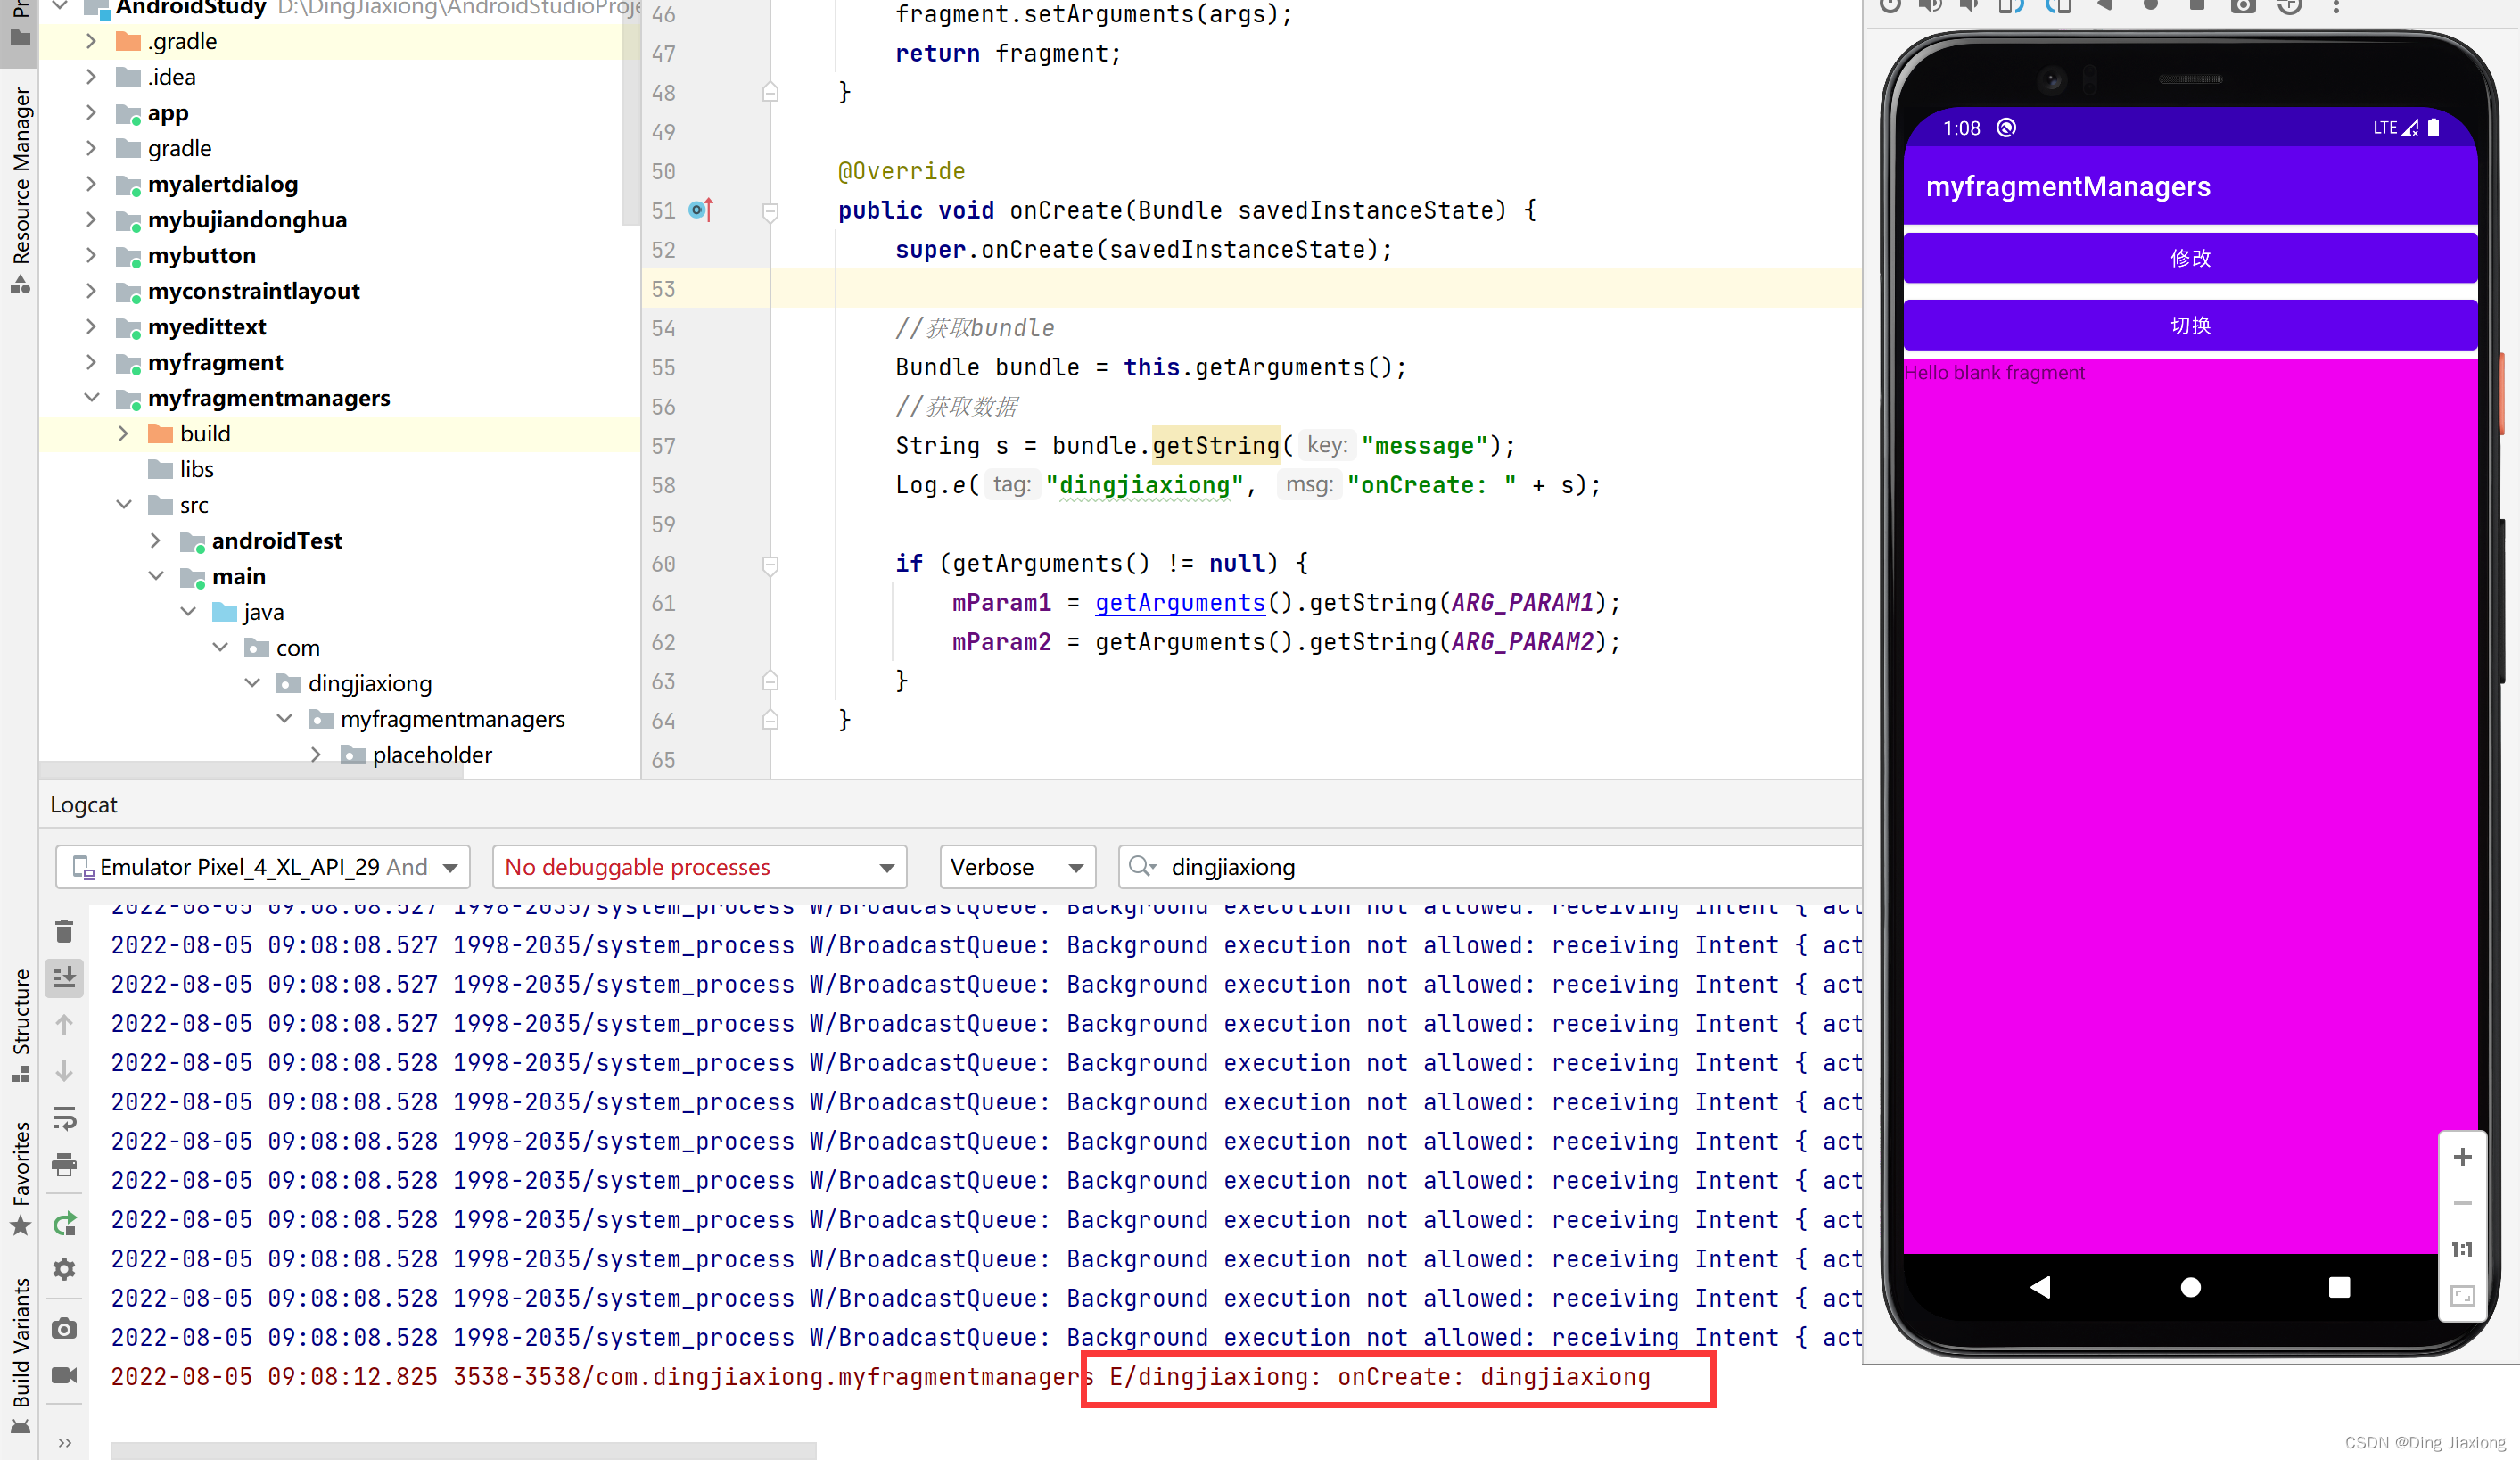Take emulator screenshot with toolbar camera icon

point(2243,5)
